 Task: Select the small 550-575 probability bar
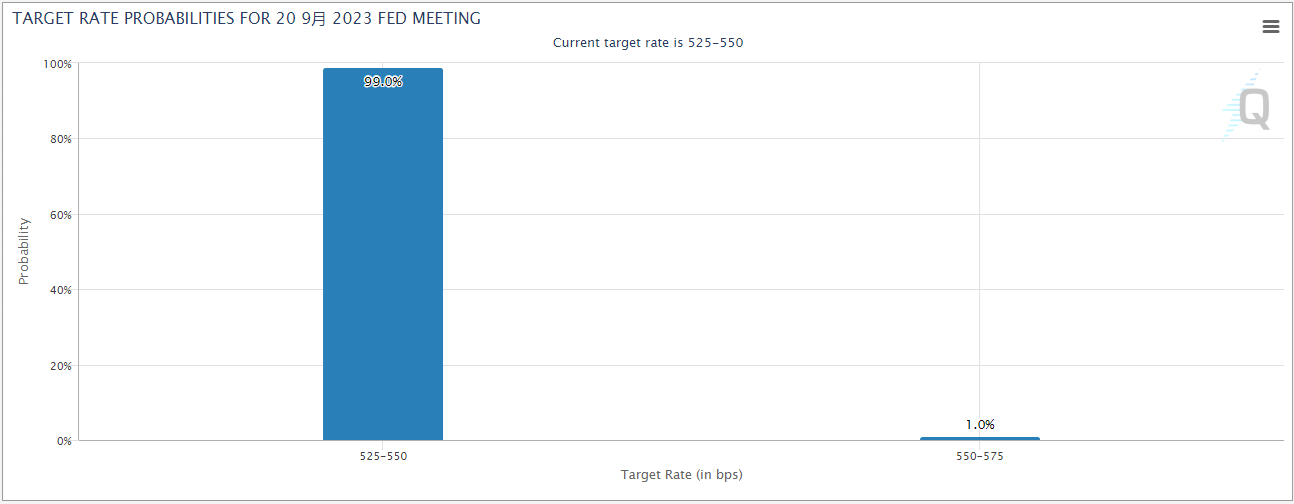980,438
